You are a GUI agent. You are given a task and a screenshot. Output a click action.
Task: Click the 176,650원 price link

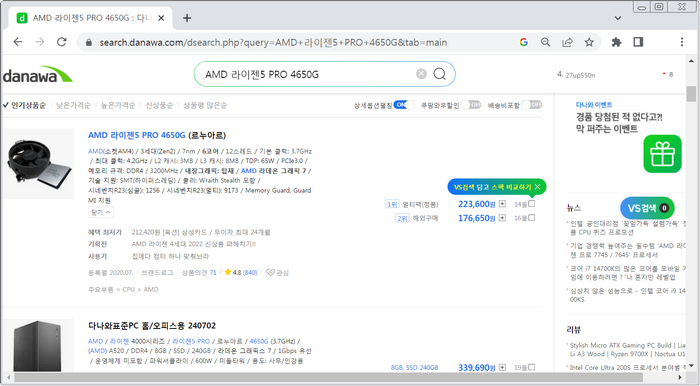(x=477, y=218)
